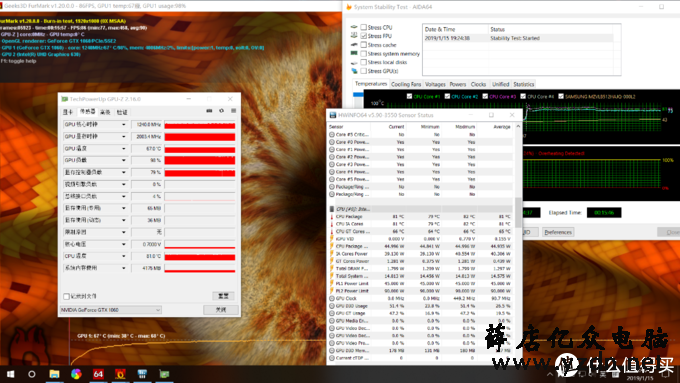Click GPU-Z 重置 reset button

click(x=223, y=296)
